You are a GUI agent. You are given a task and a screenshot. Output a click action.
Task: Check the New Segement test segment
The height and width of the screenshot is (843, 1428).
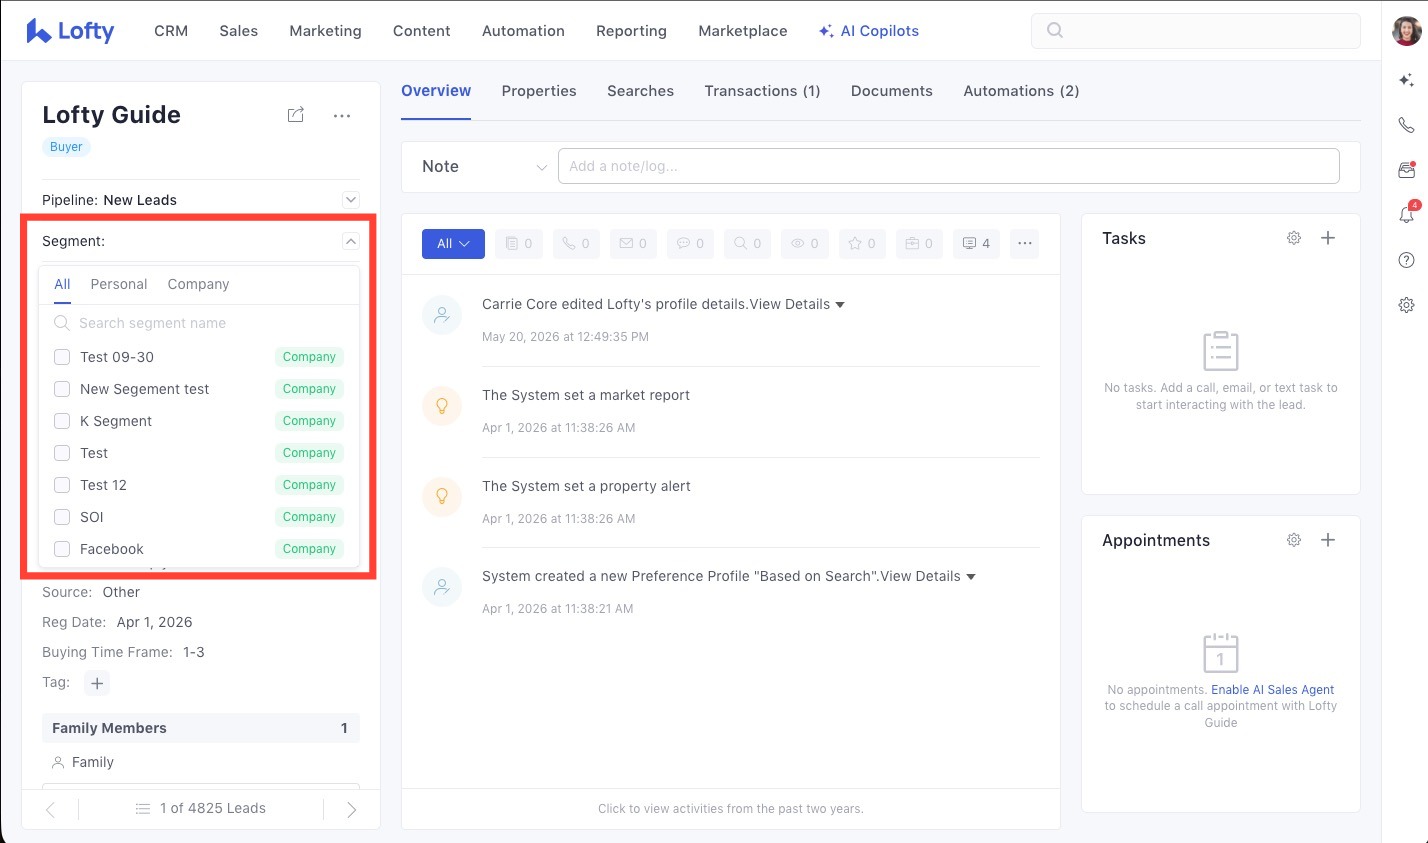pyautogui.click(x=62, y=389)
